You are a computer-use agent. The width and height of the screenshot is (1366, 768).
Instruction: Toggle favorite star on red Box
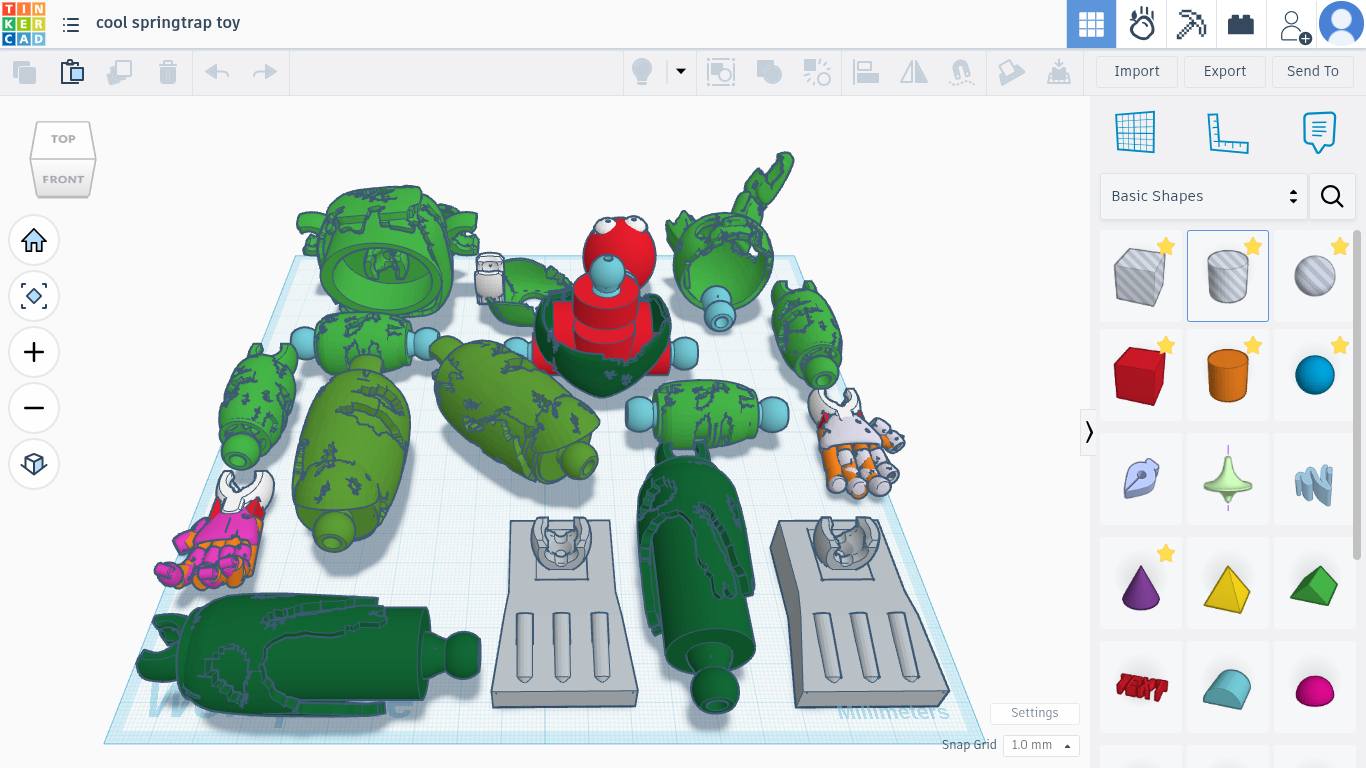tap(1166, 345)
